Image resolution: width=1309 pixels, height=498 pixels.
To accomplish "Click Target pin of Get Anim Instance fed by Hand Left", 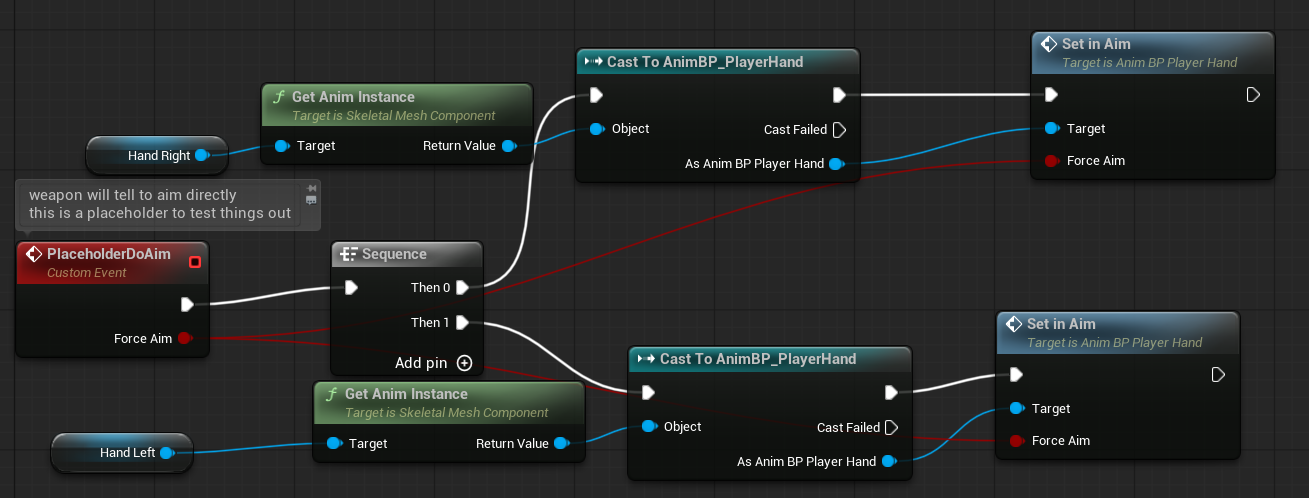I will click(x=334, y=444).
